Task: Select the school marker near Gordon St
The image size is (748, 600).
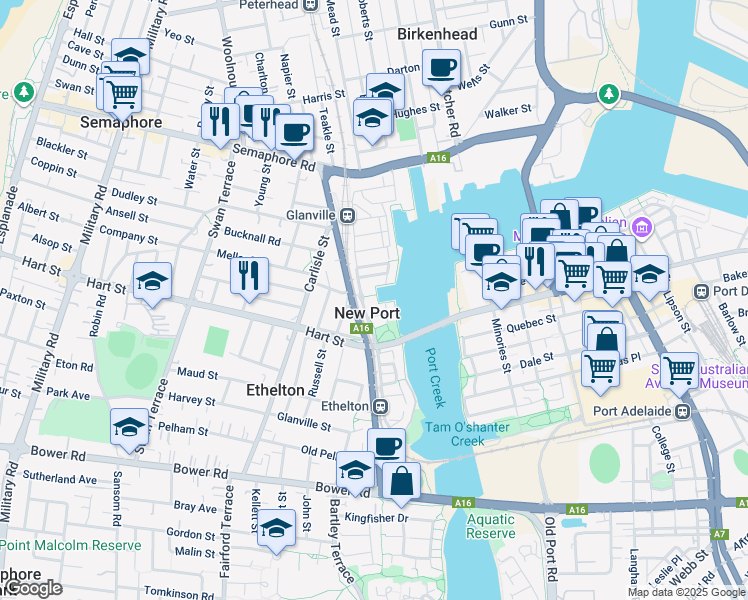Action: (276, 529)
